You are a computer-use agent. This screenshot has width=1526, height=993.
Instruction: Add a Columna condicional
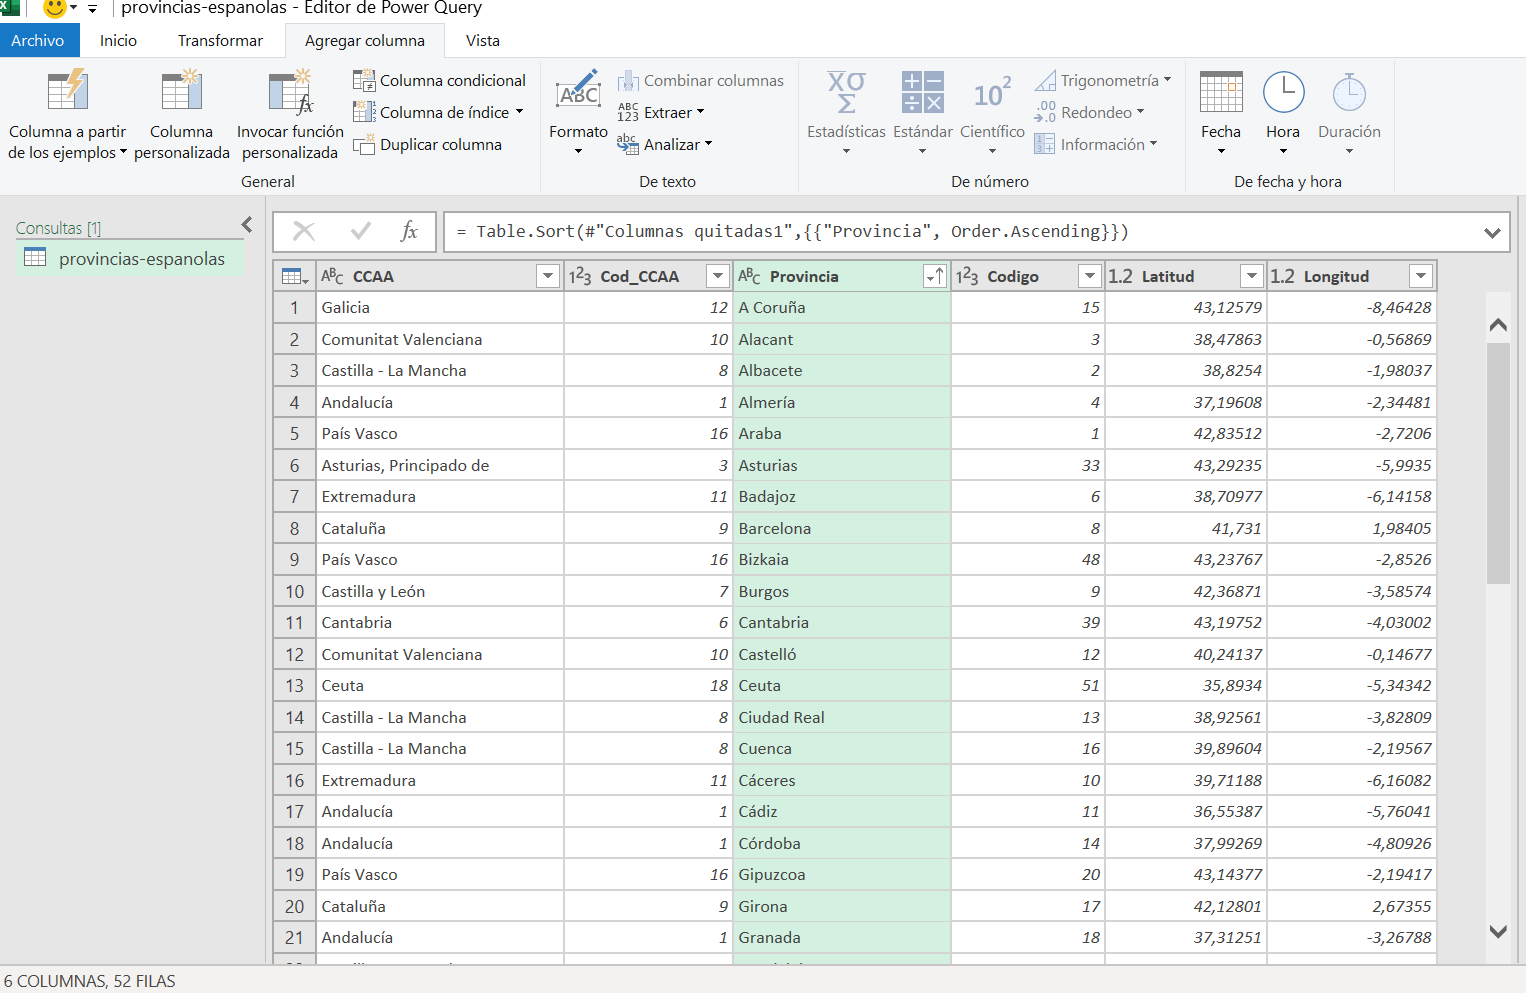coord(440,80)
